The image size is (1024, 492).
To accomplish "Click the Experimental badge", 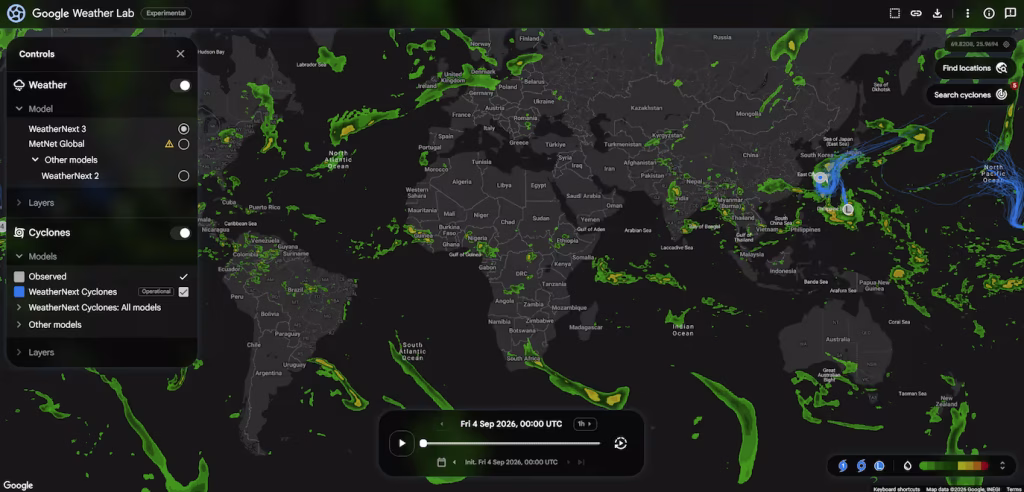I will click(166, 13).
